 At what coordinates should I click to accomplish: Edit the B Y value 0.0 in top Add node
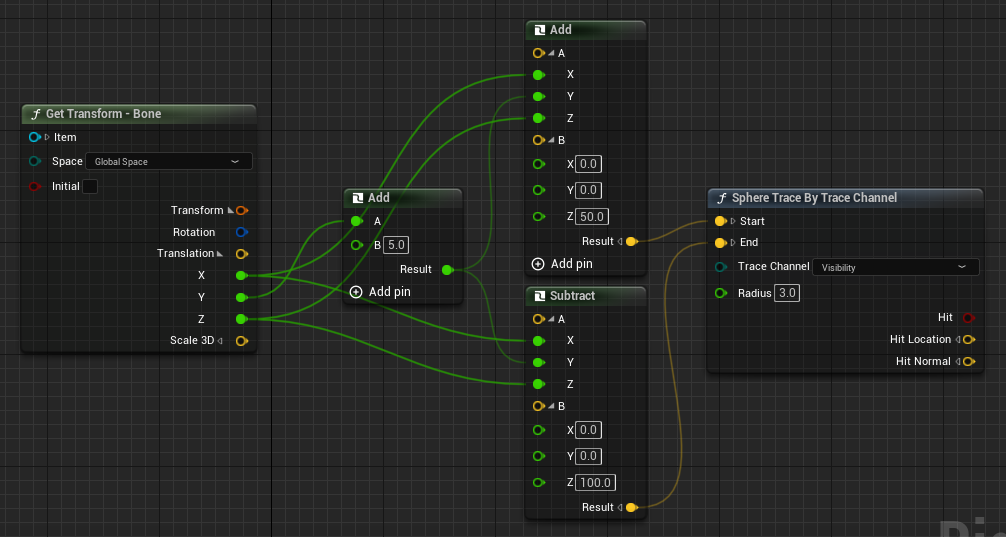pos(588,191)
